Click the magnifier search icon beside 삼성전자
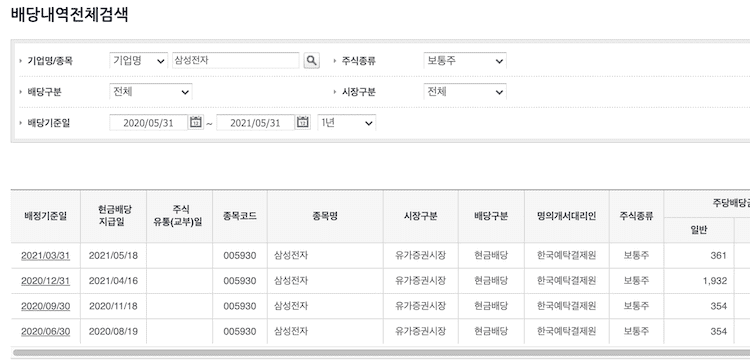 click(x=311, y=61)
